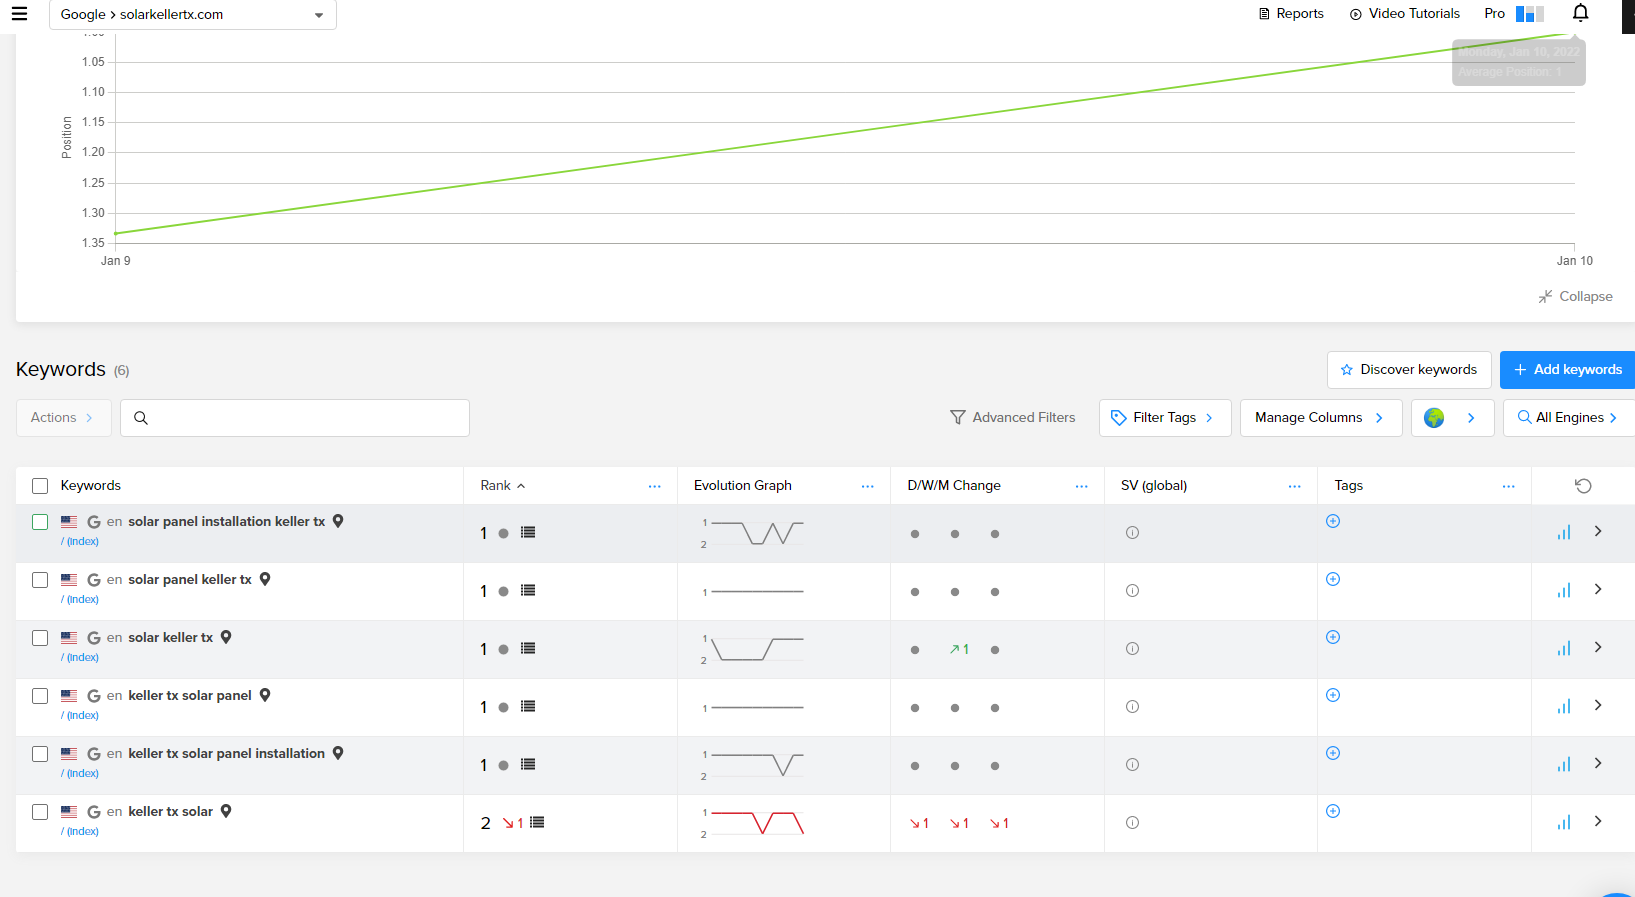The image size is (1635, 897).
Task: Open D/W/M Change column options menu
Action: 1081,486
